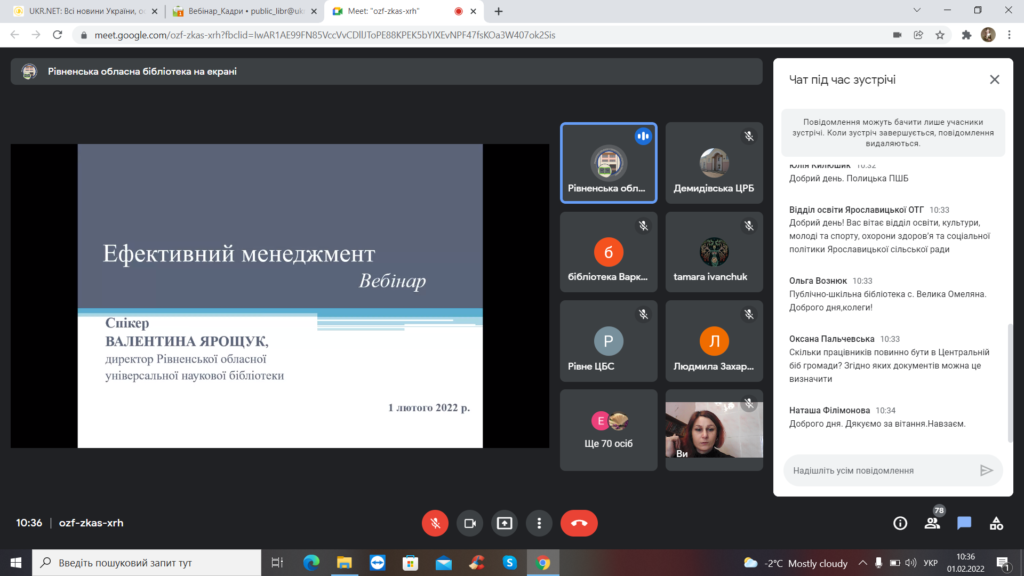Open the activities icon
The width and height of the screenshot is (1024, 576).
click(x=996, y=522)
